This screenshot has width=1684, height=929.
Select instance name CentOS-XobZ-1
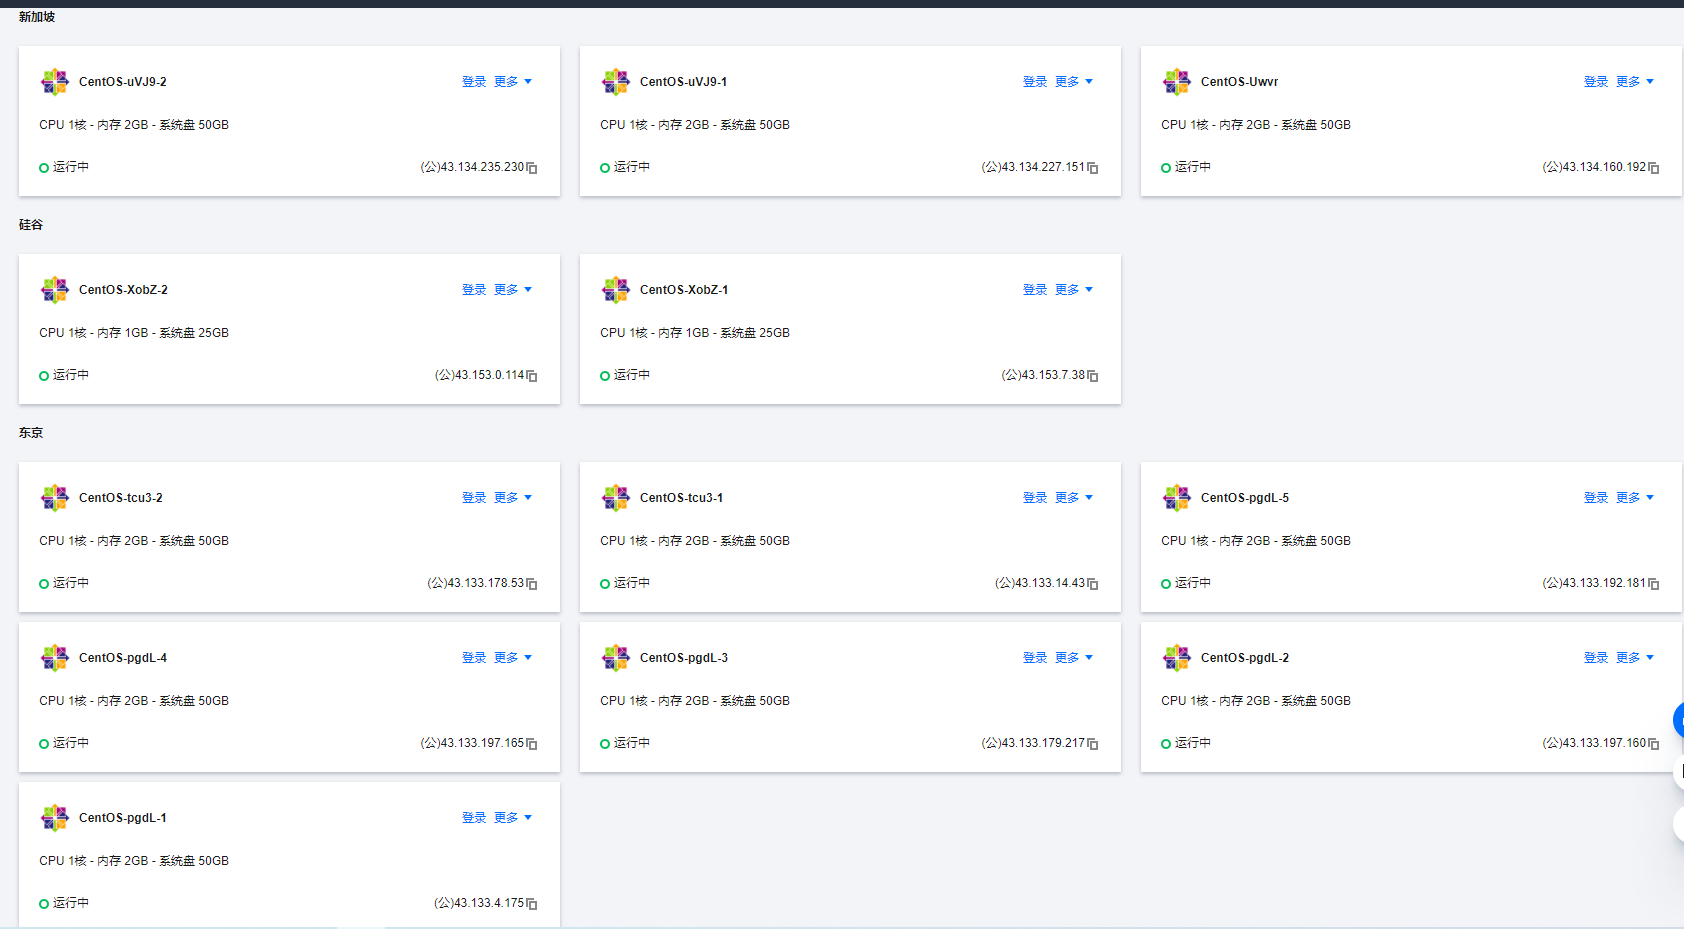tap(684, 290)
